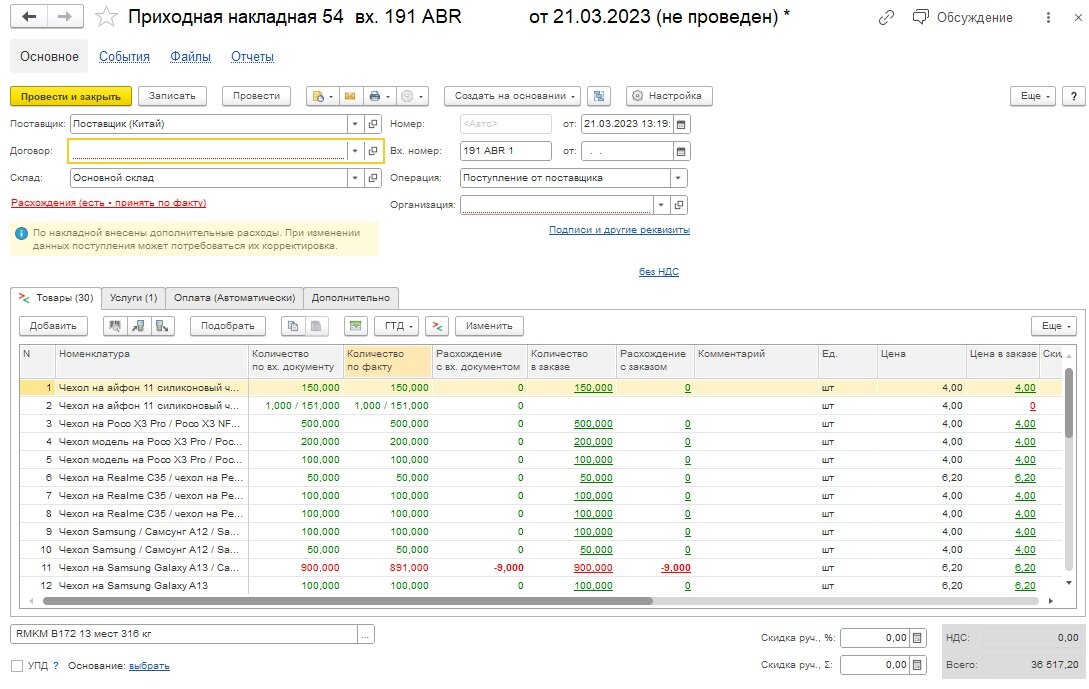
Task: Open the Операция dropdown
Action: click(679, 178)
